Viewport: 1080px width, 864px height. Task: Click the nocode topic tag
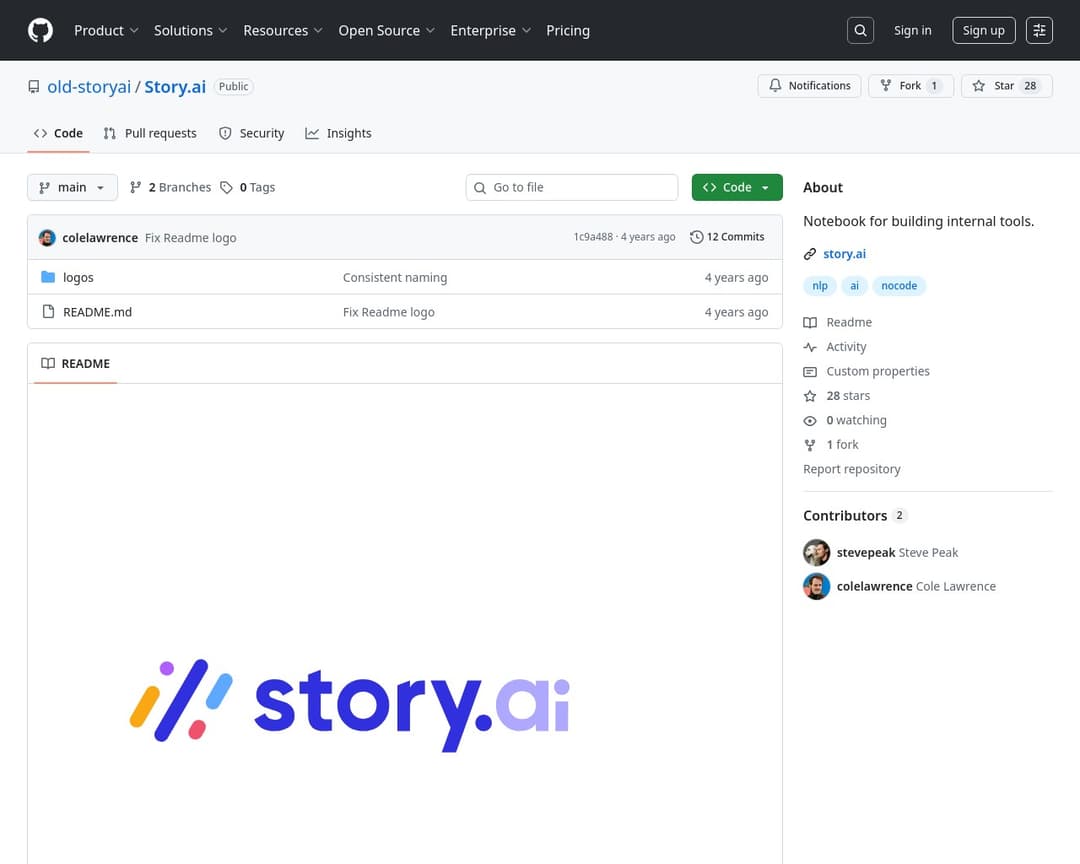(x=899, y=286)
